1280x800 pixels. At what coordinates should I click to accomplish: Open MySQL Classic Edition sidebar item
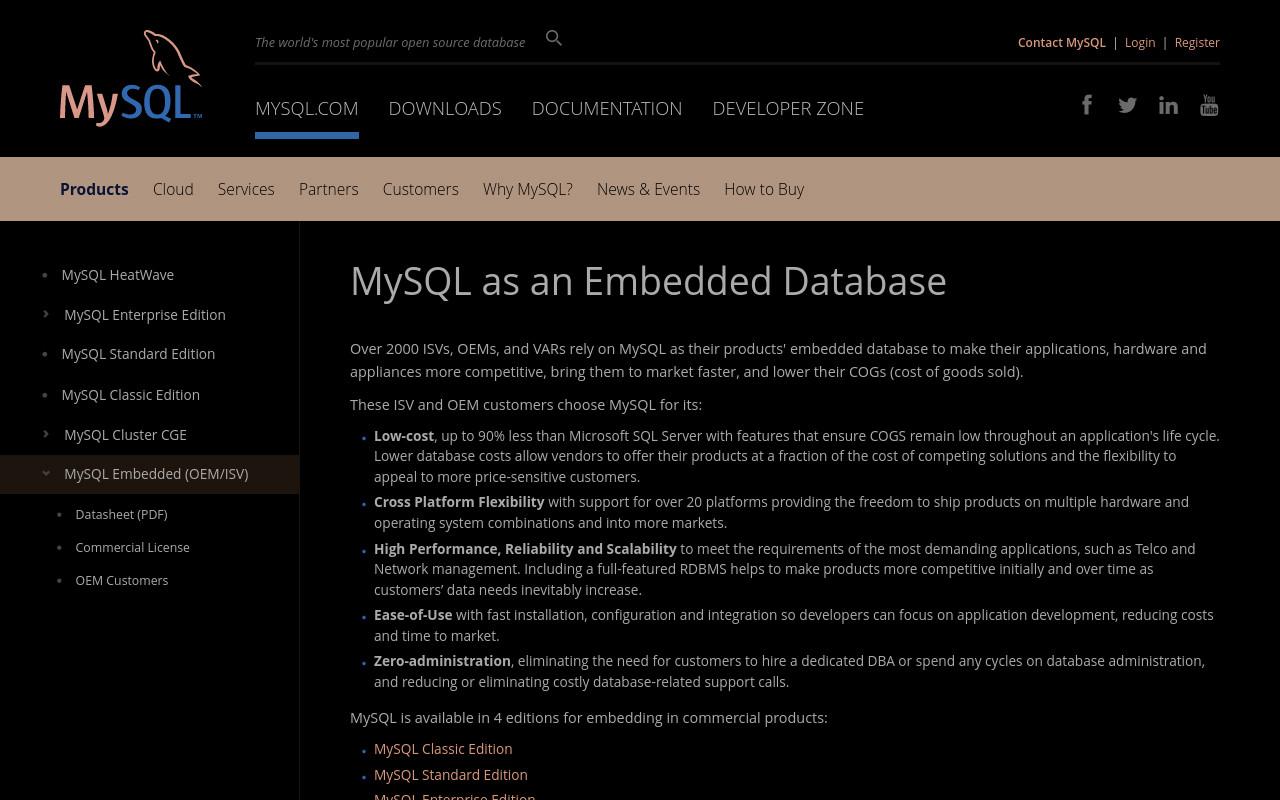pyautogui.click(x=130, y=394)
